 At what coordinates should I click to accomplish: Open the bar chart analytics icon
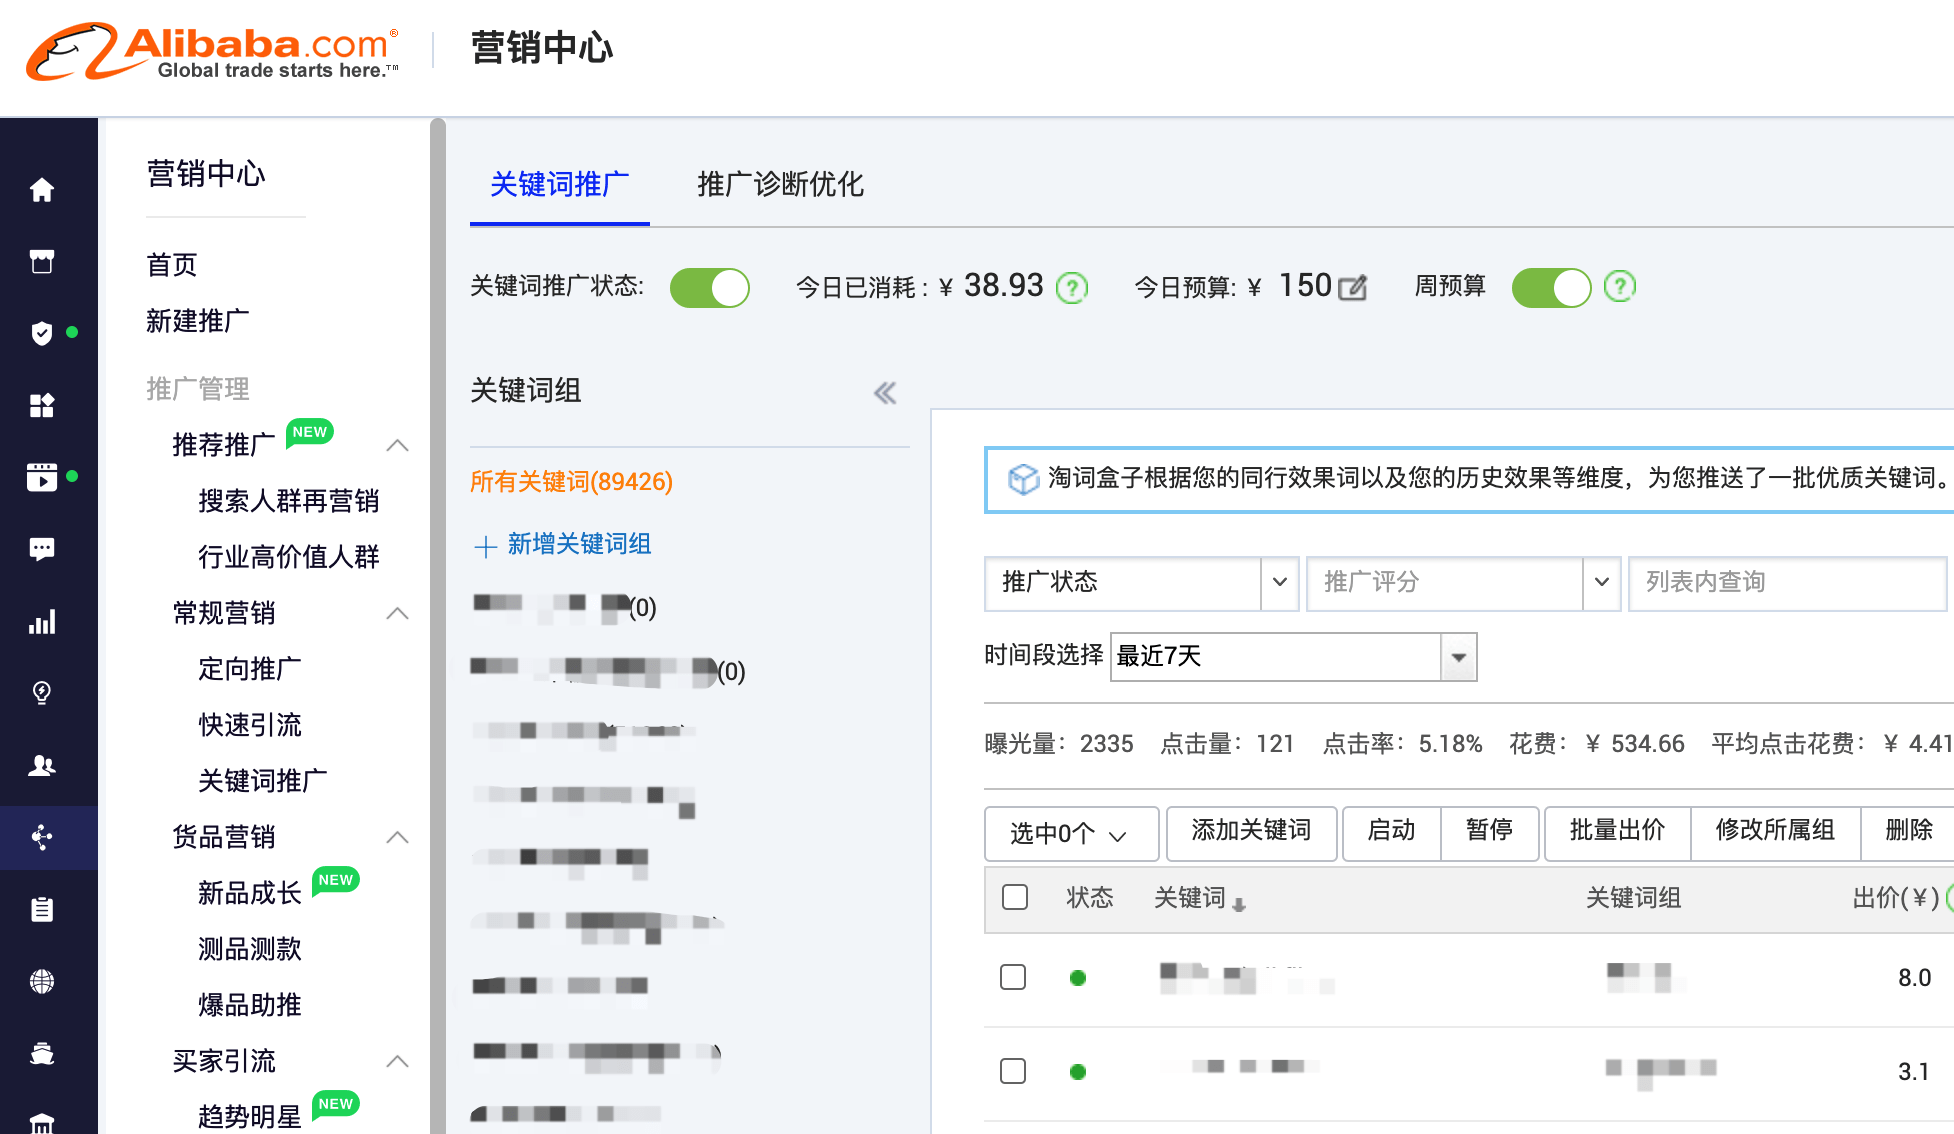click(x=41, y=622)
